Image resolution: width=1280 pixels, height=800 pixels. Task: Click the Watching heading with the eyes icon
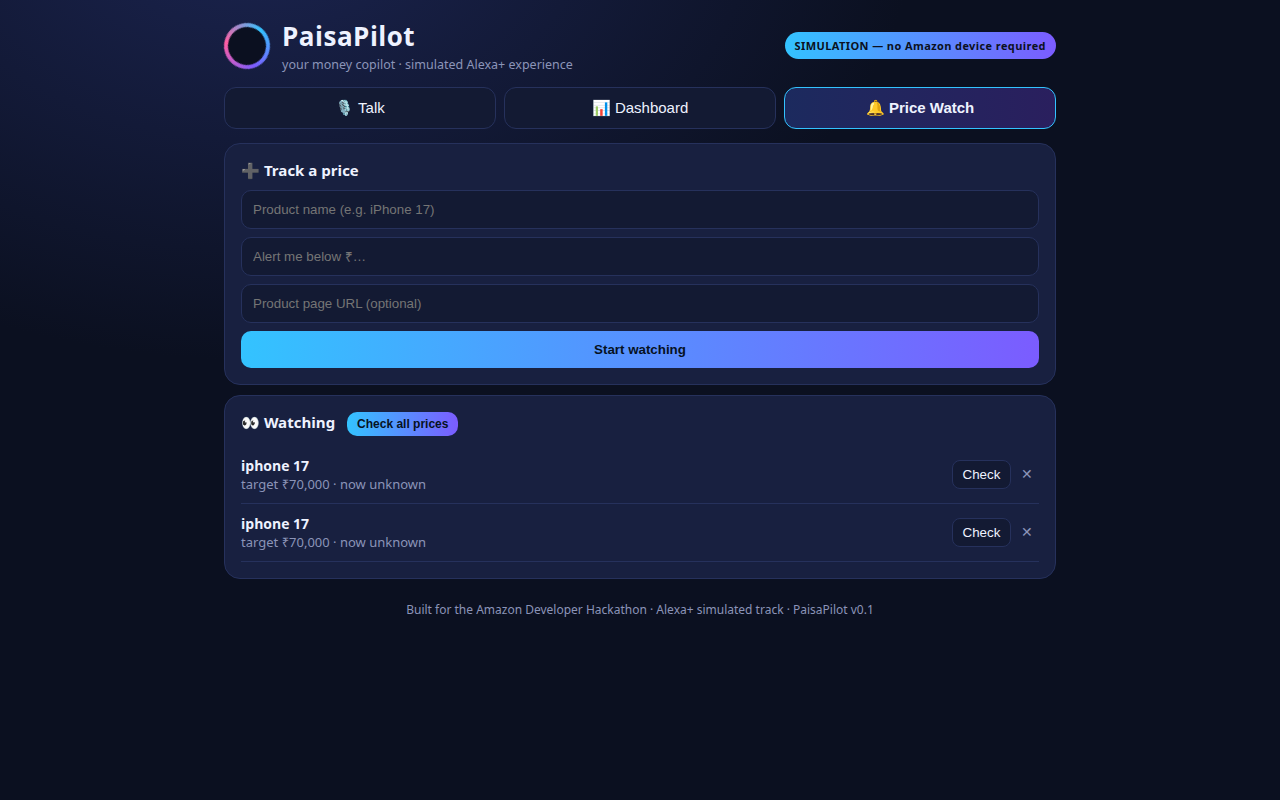288,423
